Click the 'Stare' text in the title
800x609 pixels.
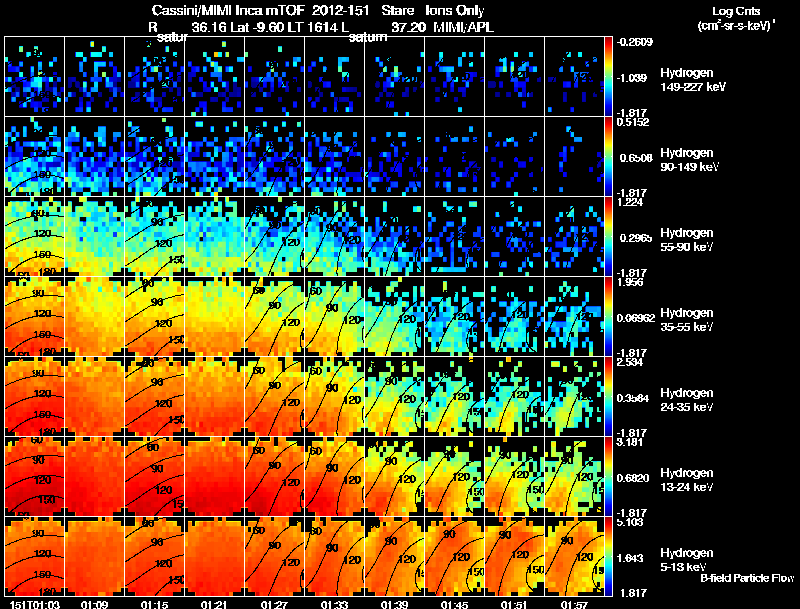[x=398, y=10]
